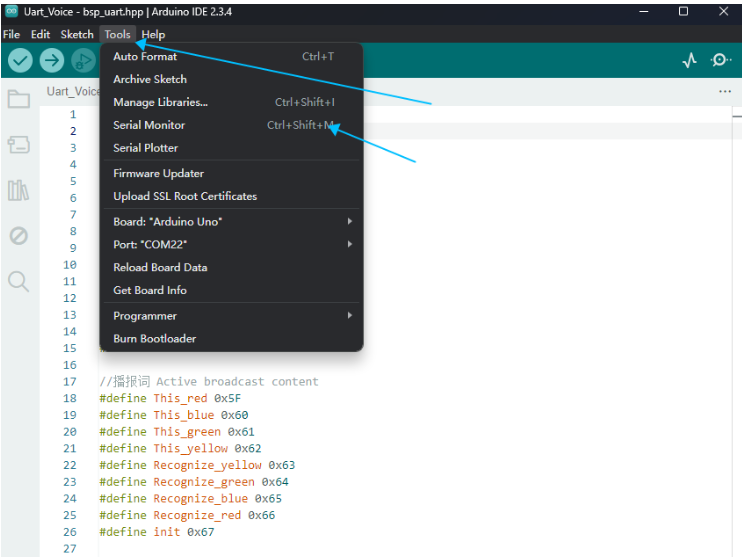Open the three-dot tab options menu

tap(724, 91)
